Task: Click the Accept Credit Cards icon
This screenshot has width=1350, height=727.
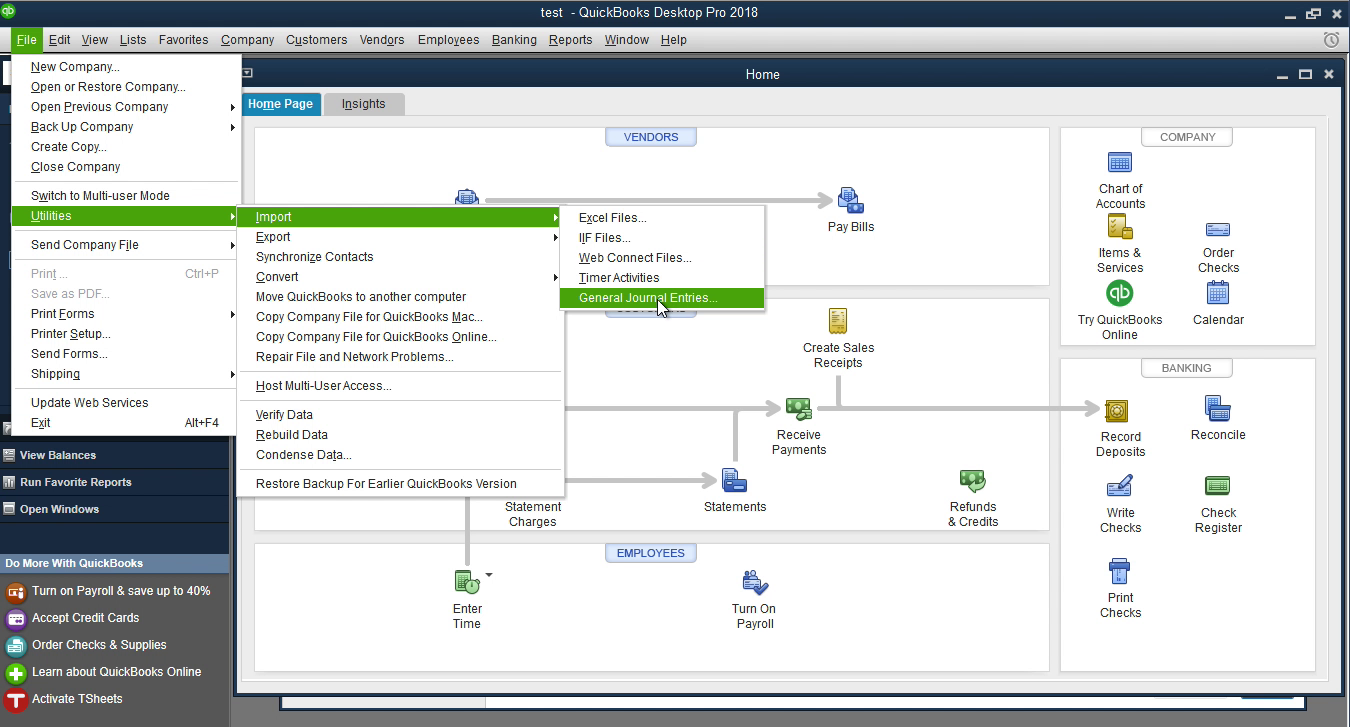Action: tap(15, 618)
